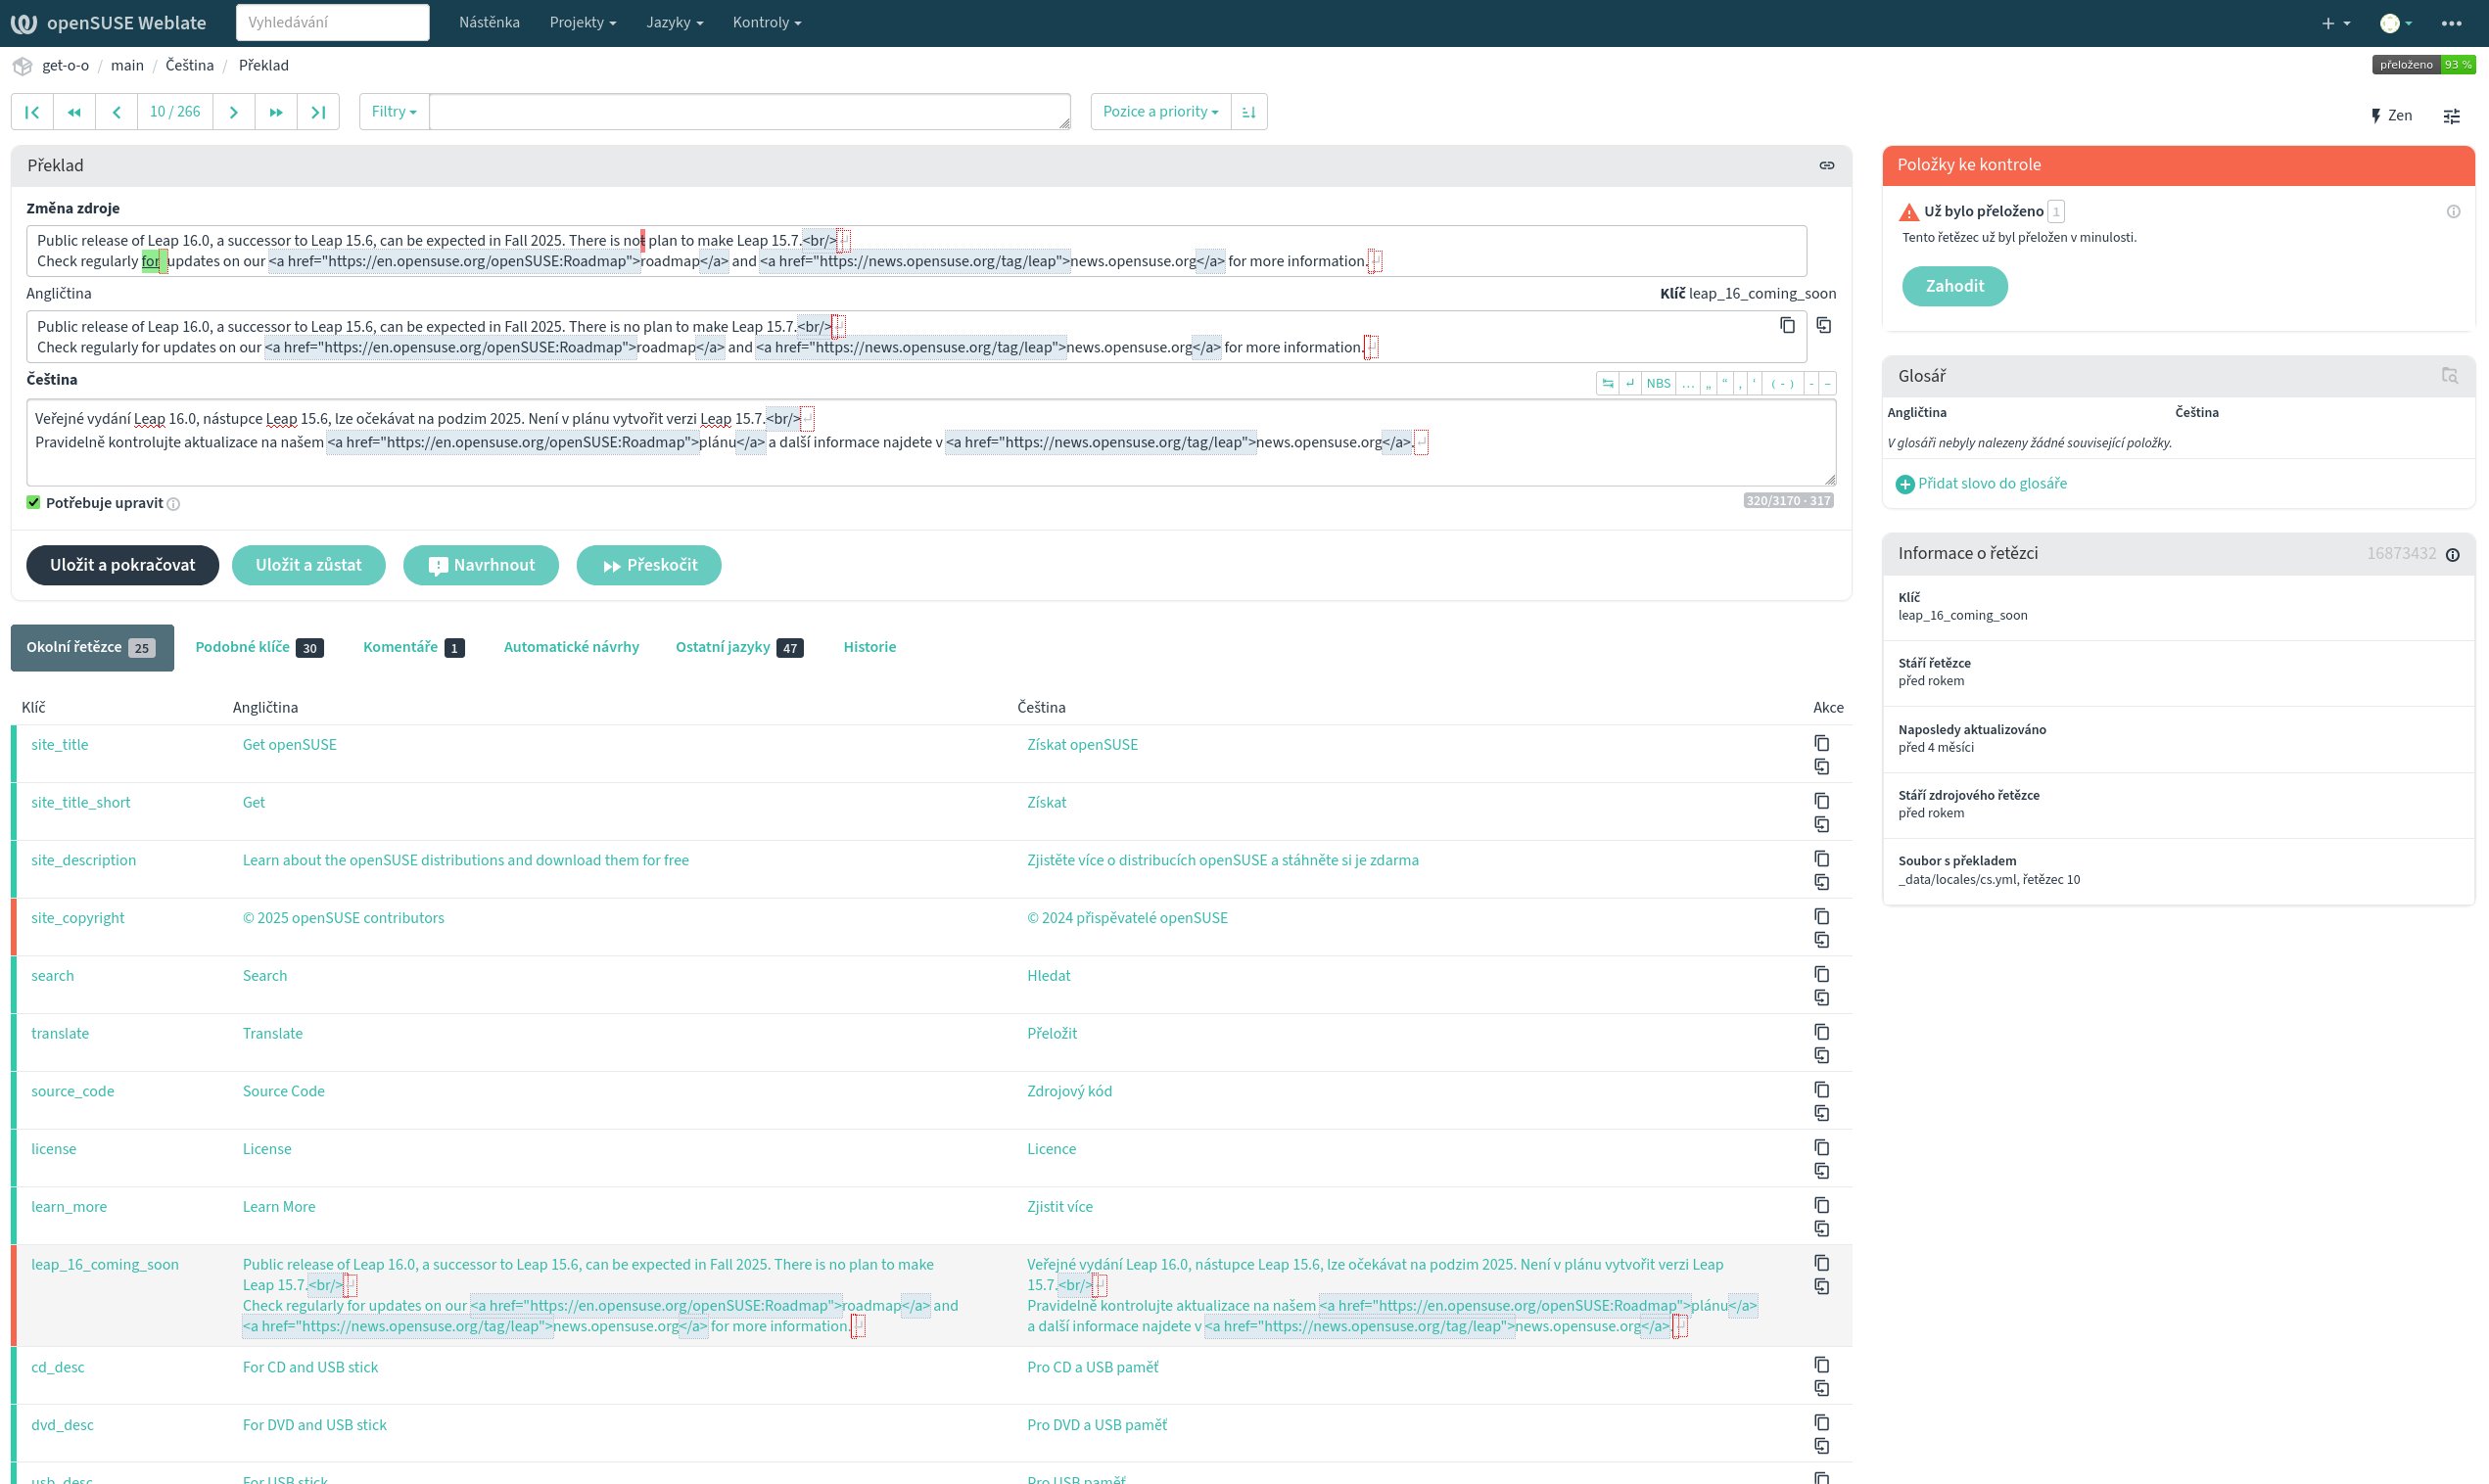Viewport: 2489px width, 1484px height.
Task: Click the glossary search icon in Glosář header
Action: click(x=2449, y=376)
